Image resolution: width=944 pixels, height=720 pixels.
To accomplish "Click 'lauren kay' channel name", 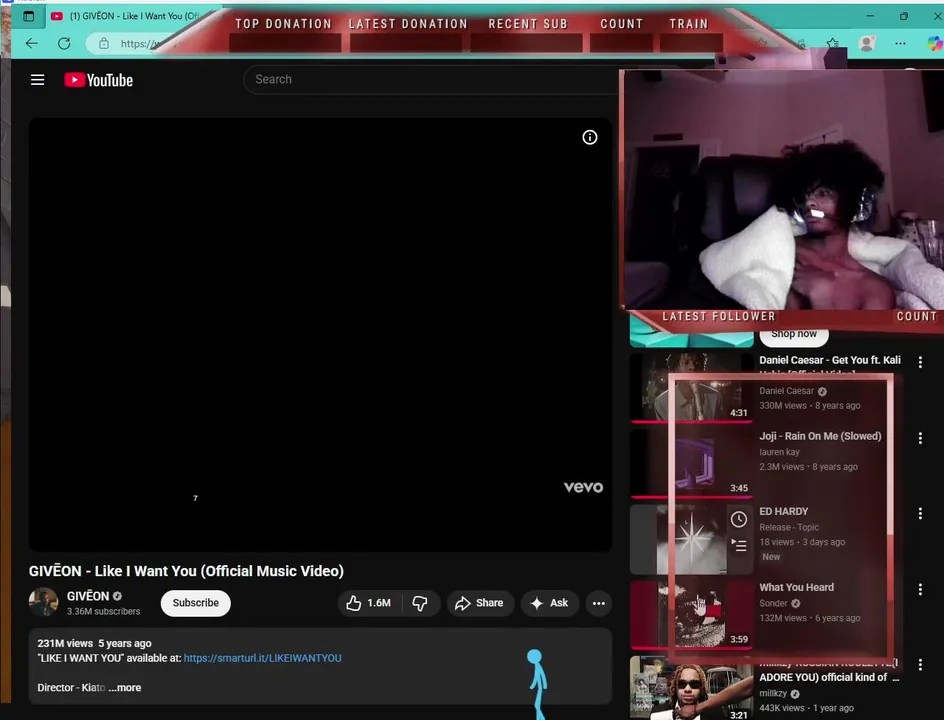I will coord(780,452).
